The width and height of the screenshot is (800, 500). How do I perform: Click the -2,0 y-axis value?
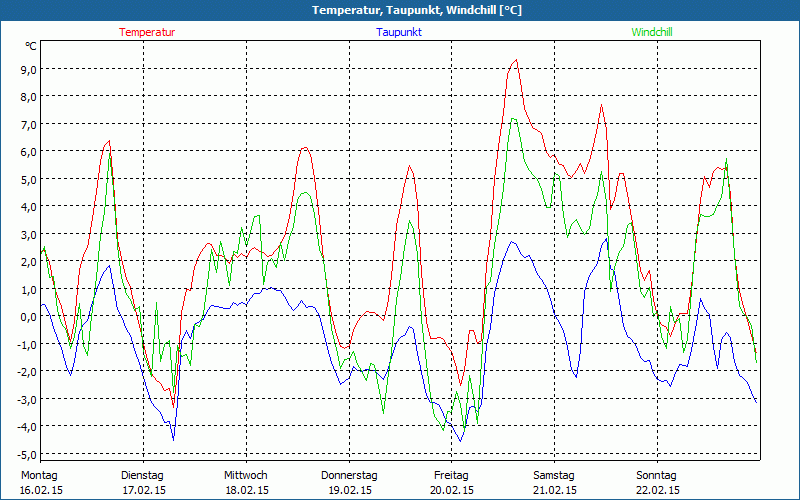(26, 372)
